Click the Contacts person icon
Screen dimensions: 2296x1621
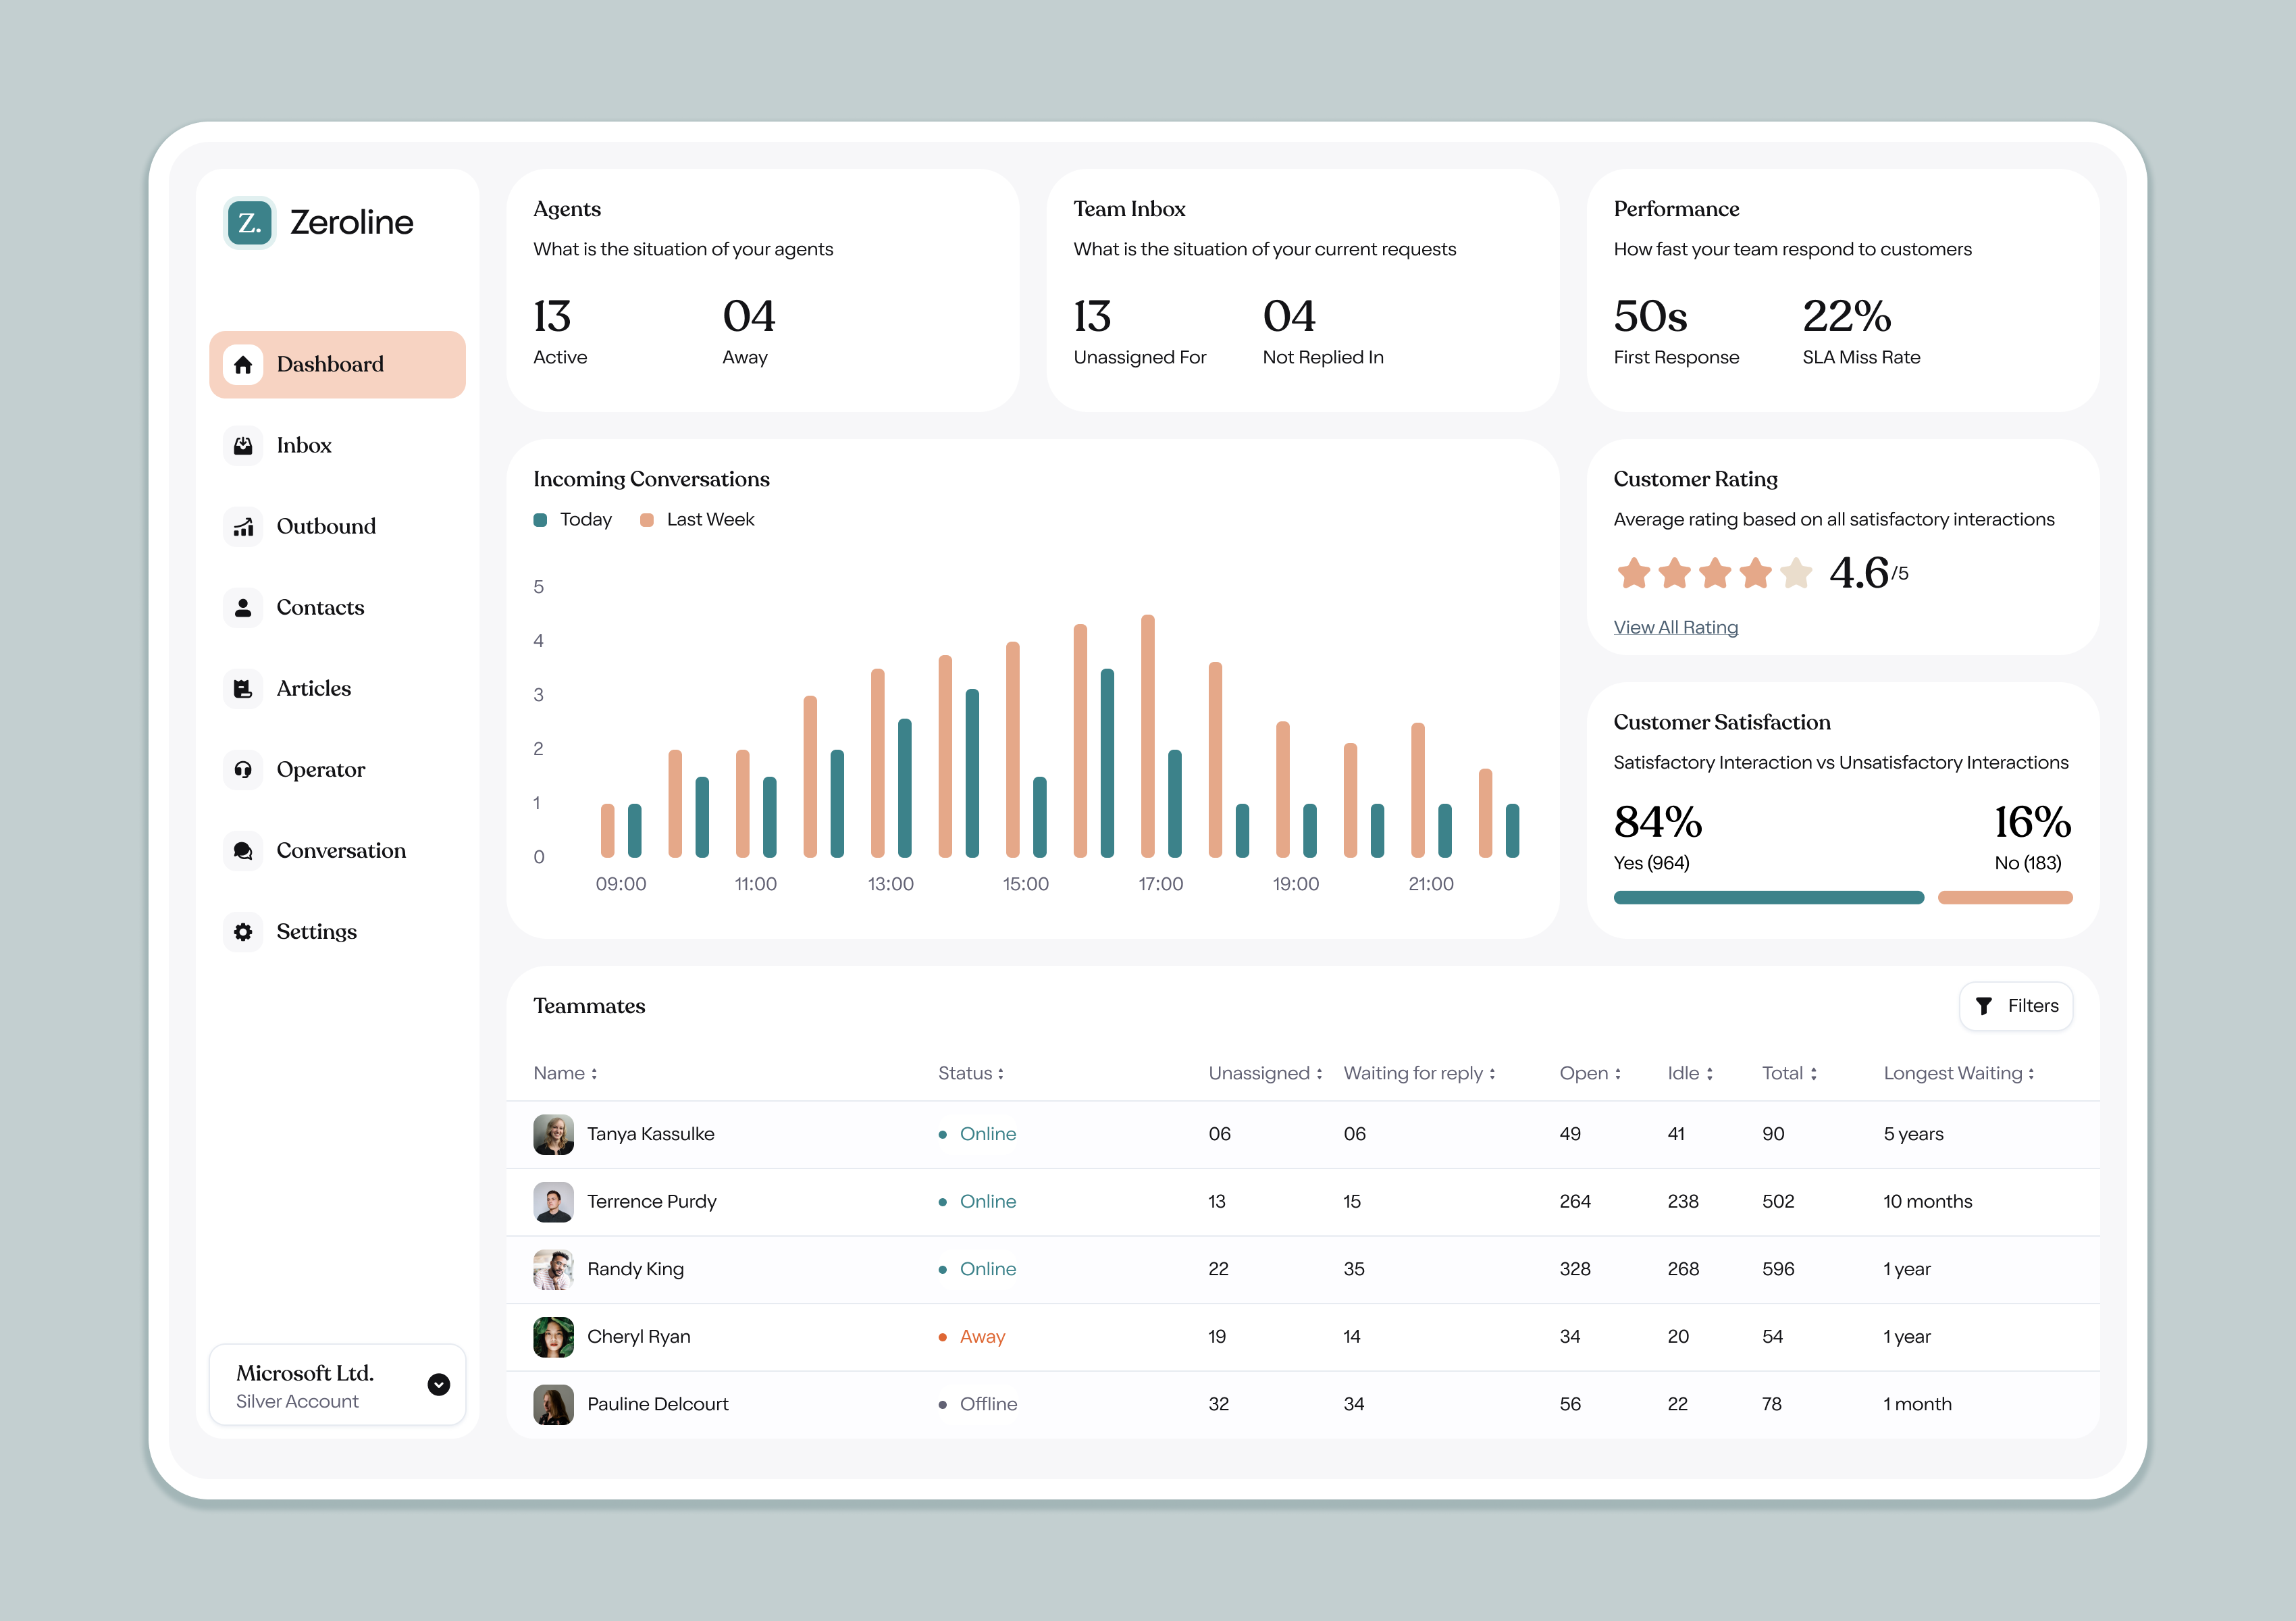[243, 608]
